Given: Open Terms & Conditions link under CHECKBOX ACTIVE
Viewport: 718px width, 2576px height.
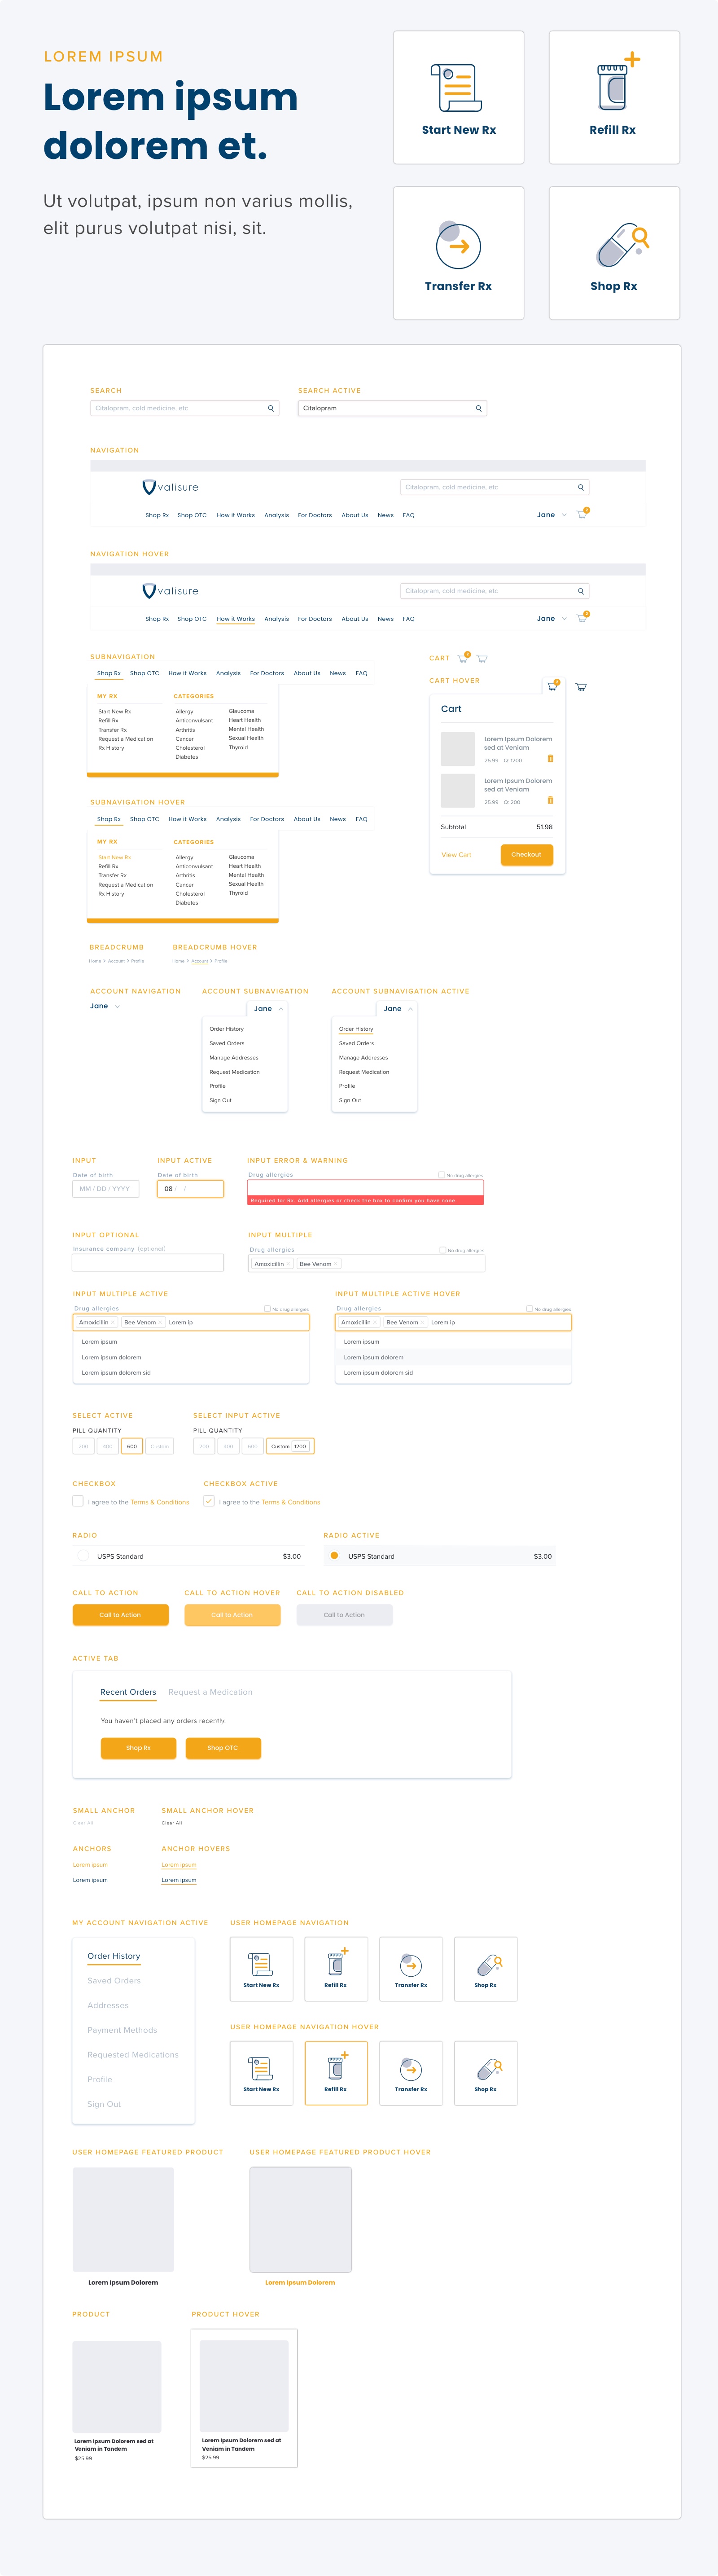Looking at the screenshot, I should pos(291,1502).
